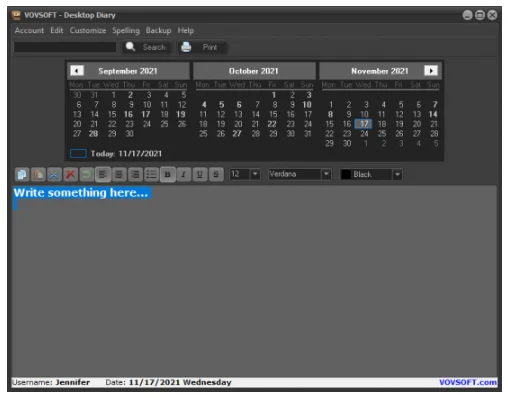Open the Customize menu

click(x=88, y=31)
